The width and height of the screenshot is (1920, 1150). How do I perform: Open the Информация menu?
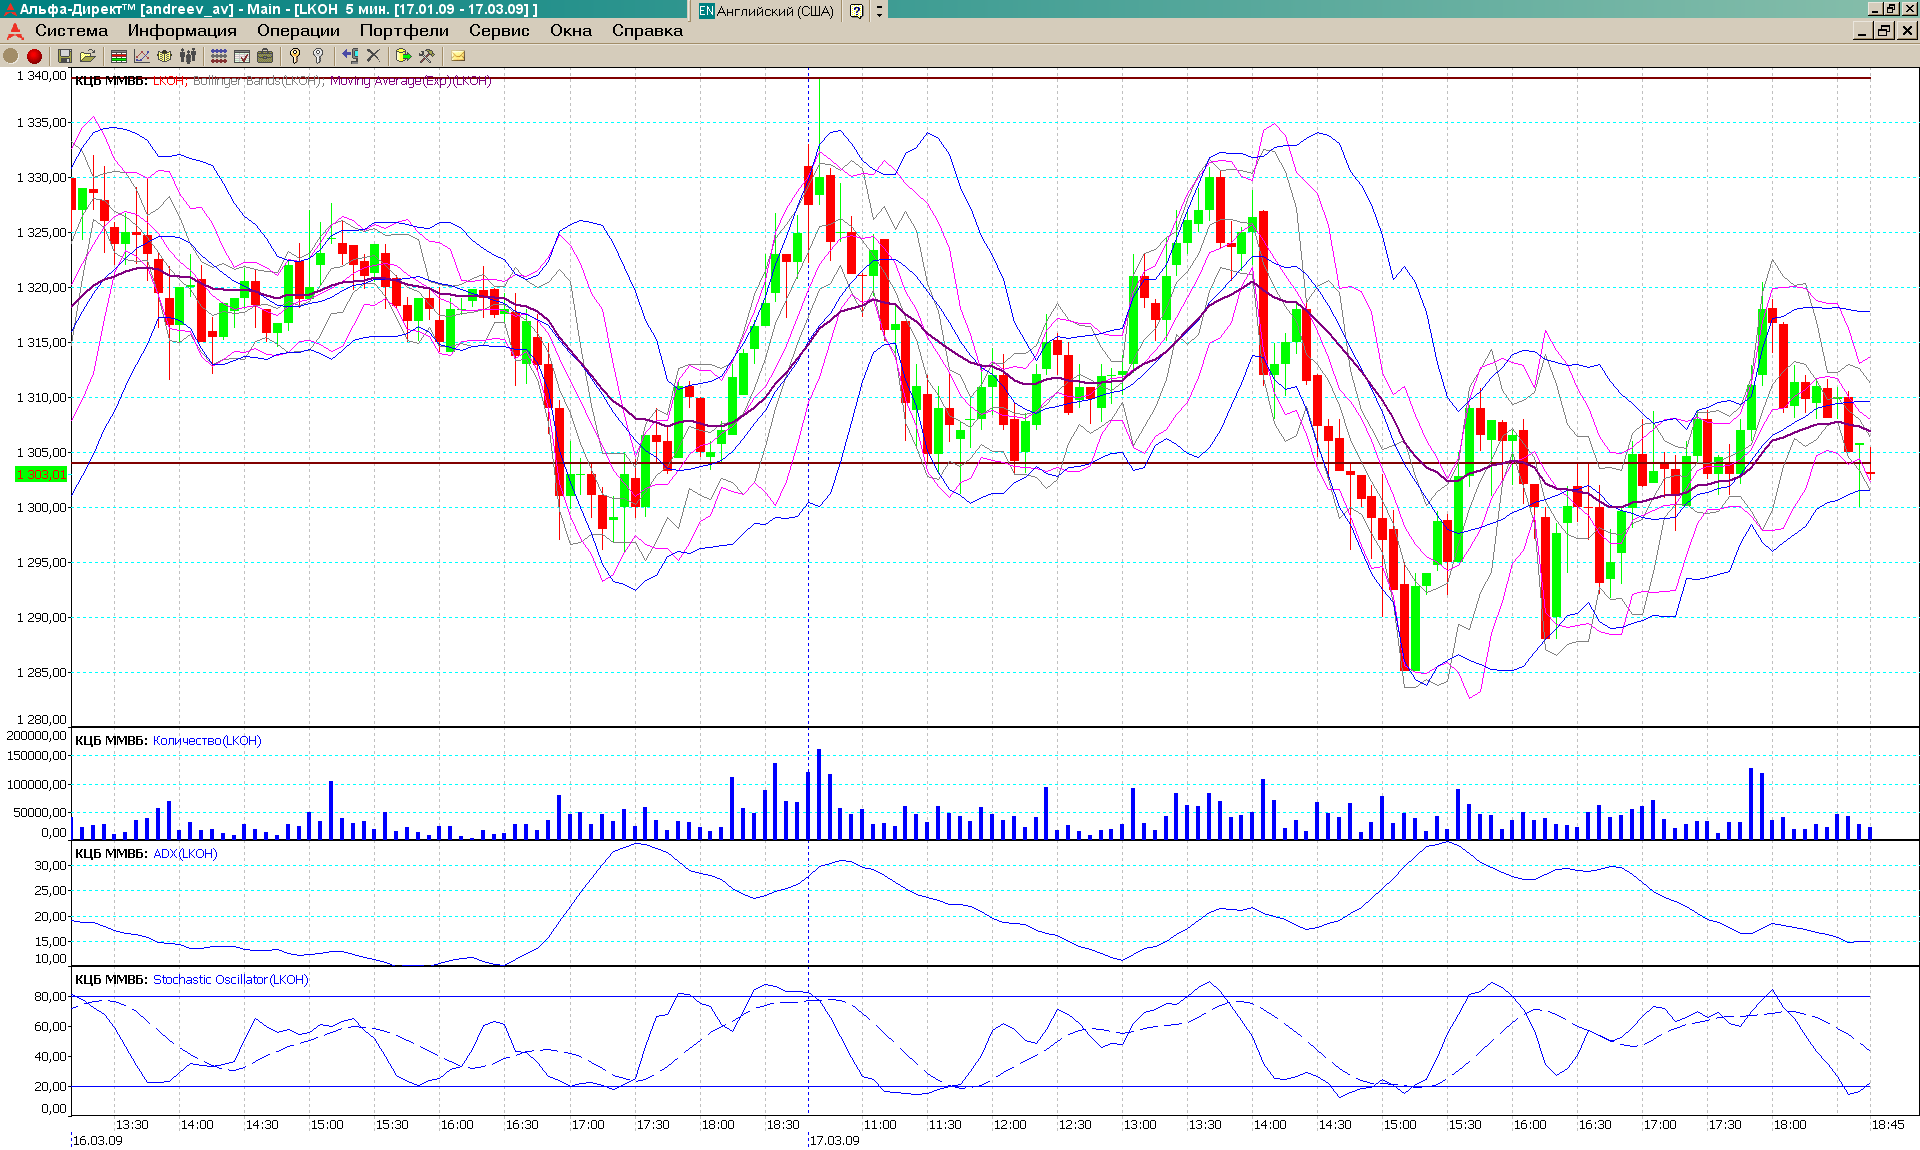point(182,31)
